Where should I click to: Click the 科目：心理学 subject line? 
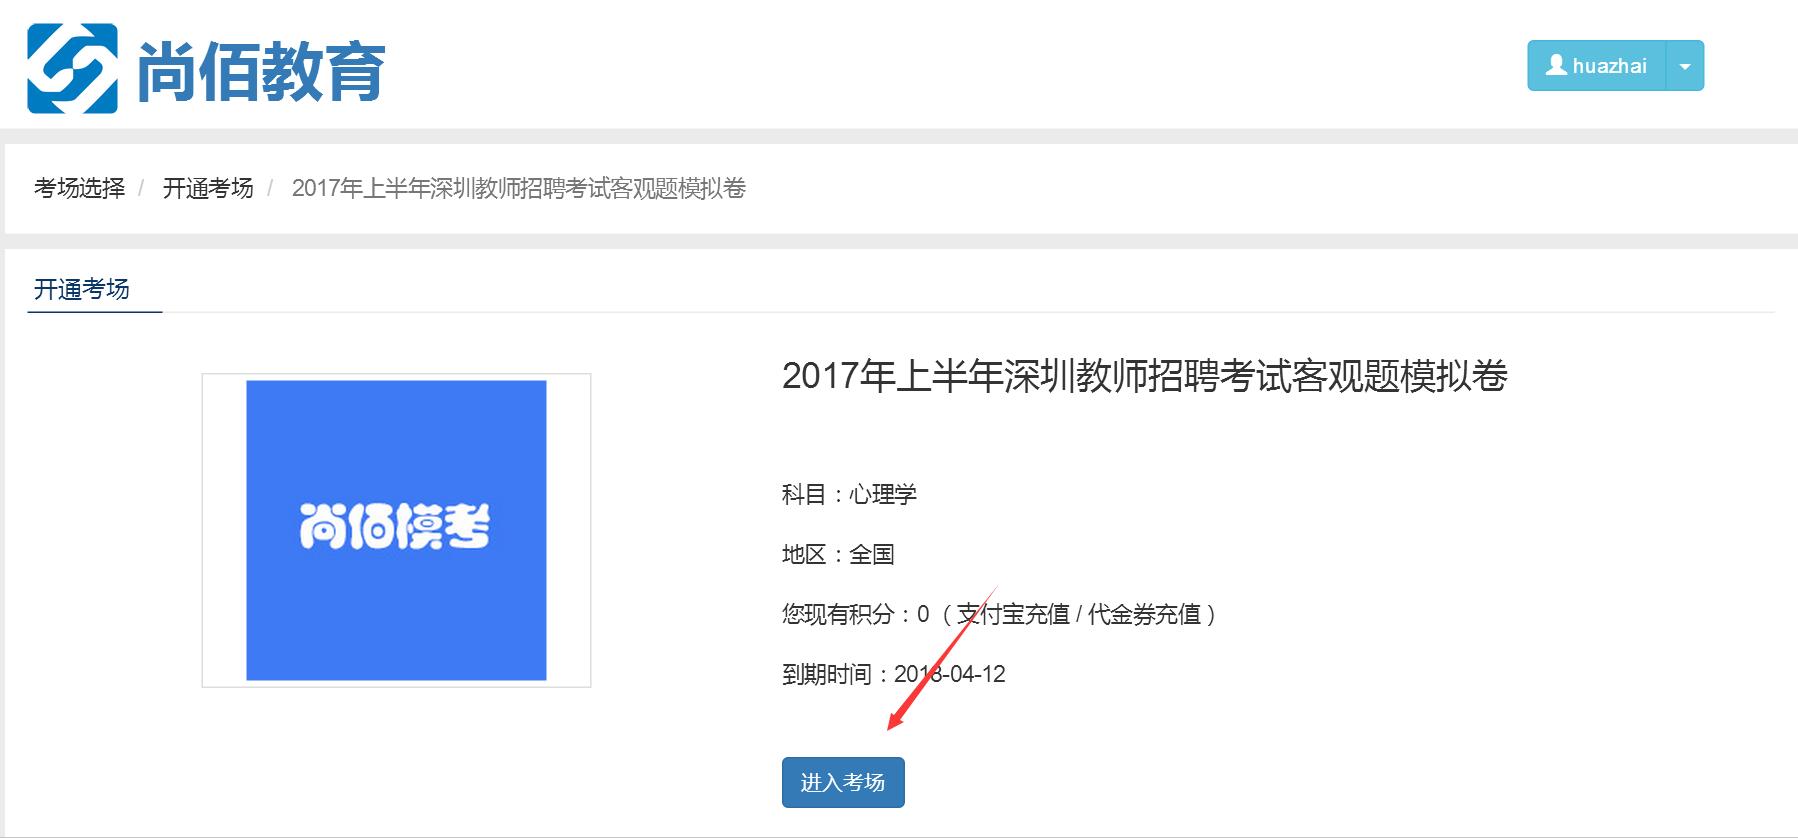click(x=849, y=494)
